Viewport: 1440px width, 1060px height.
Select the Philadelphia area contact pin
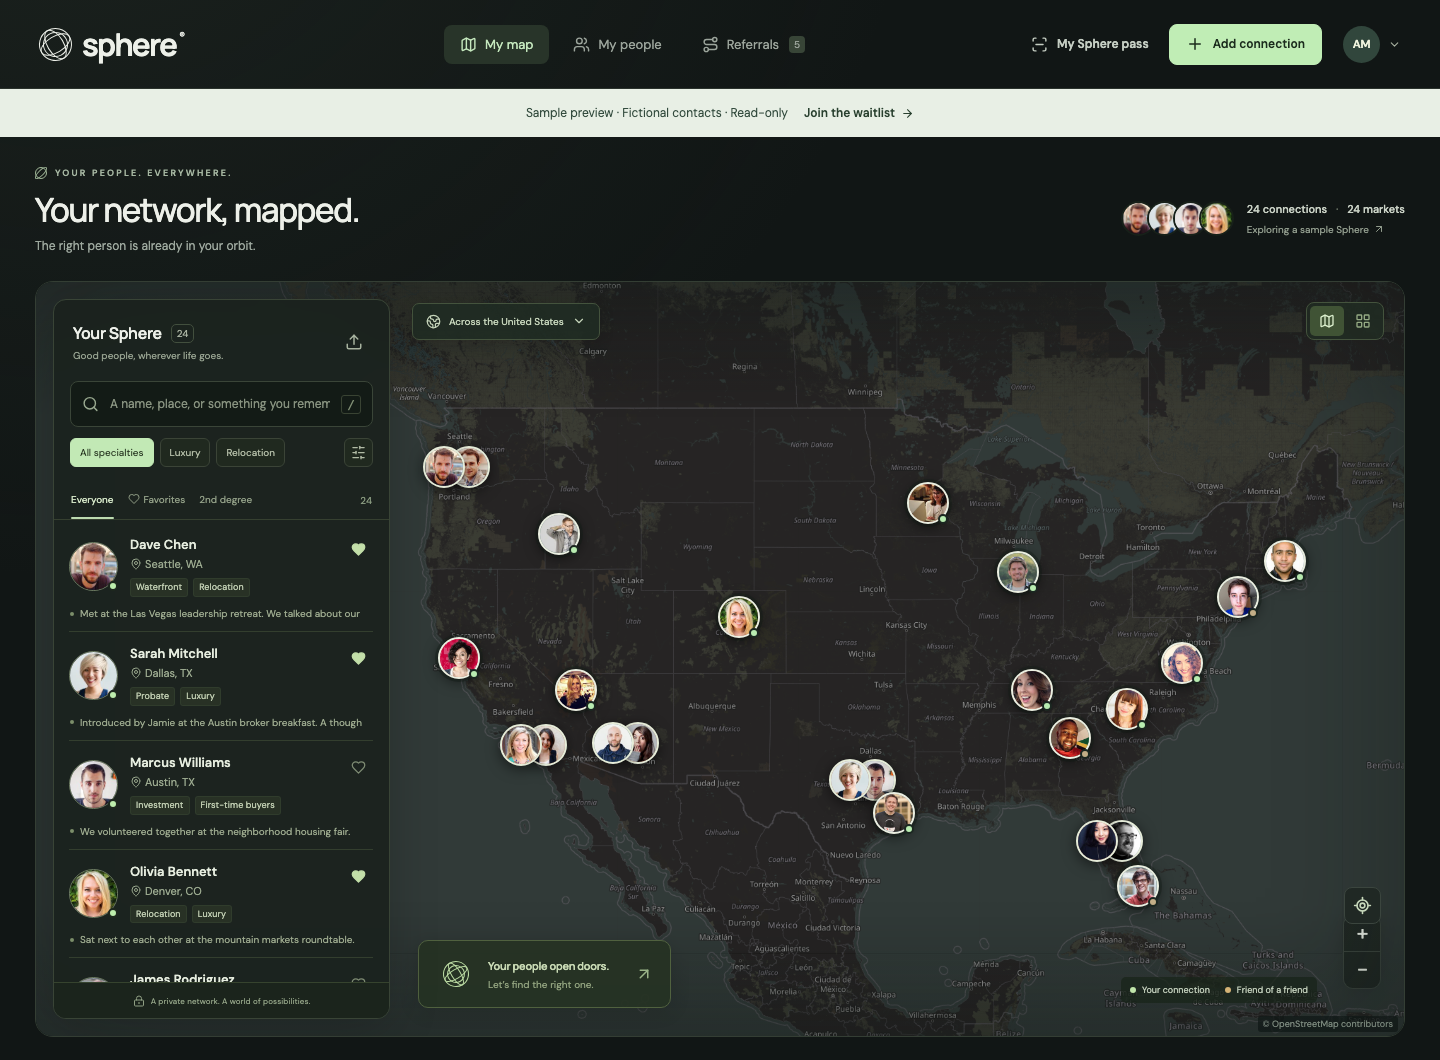tap(1237, 597)
